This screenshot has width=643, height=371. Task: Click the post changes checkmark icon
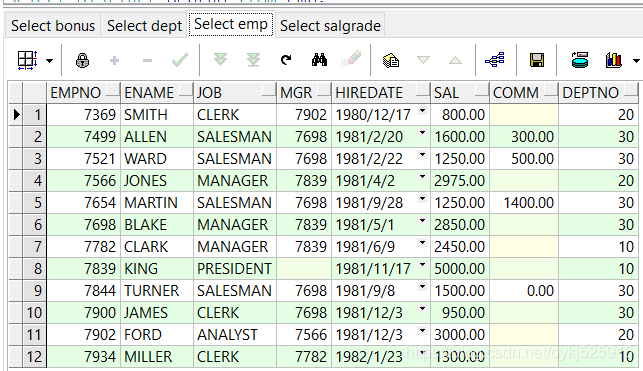click(180, 61)
